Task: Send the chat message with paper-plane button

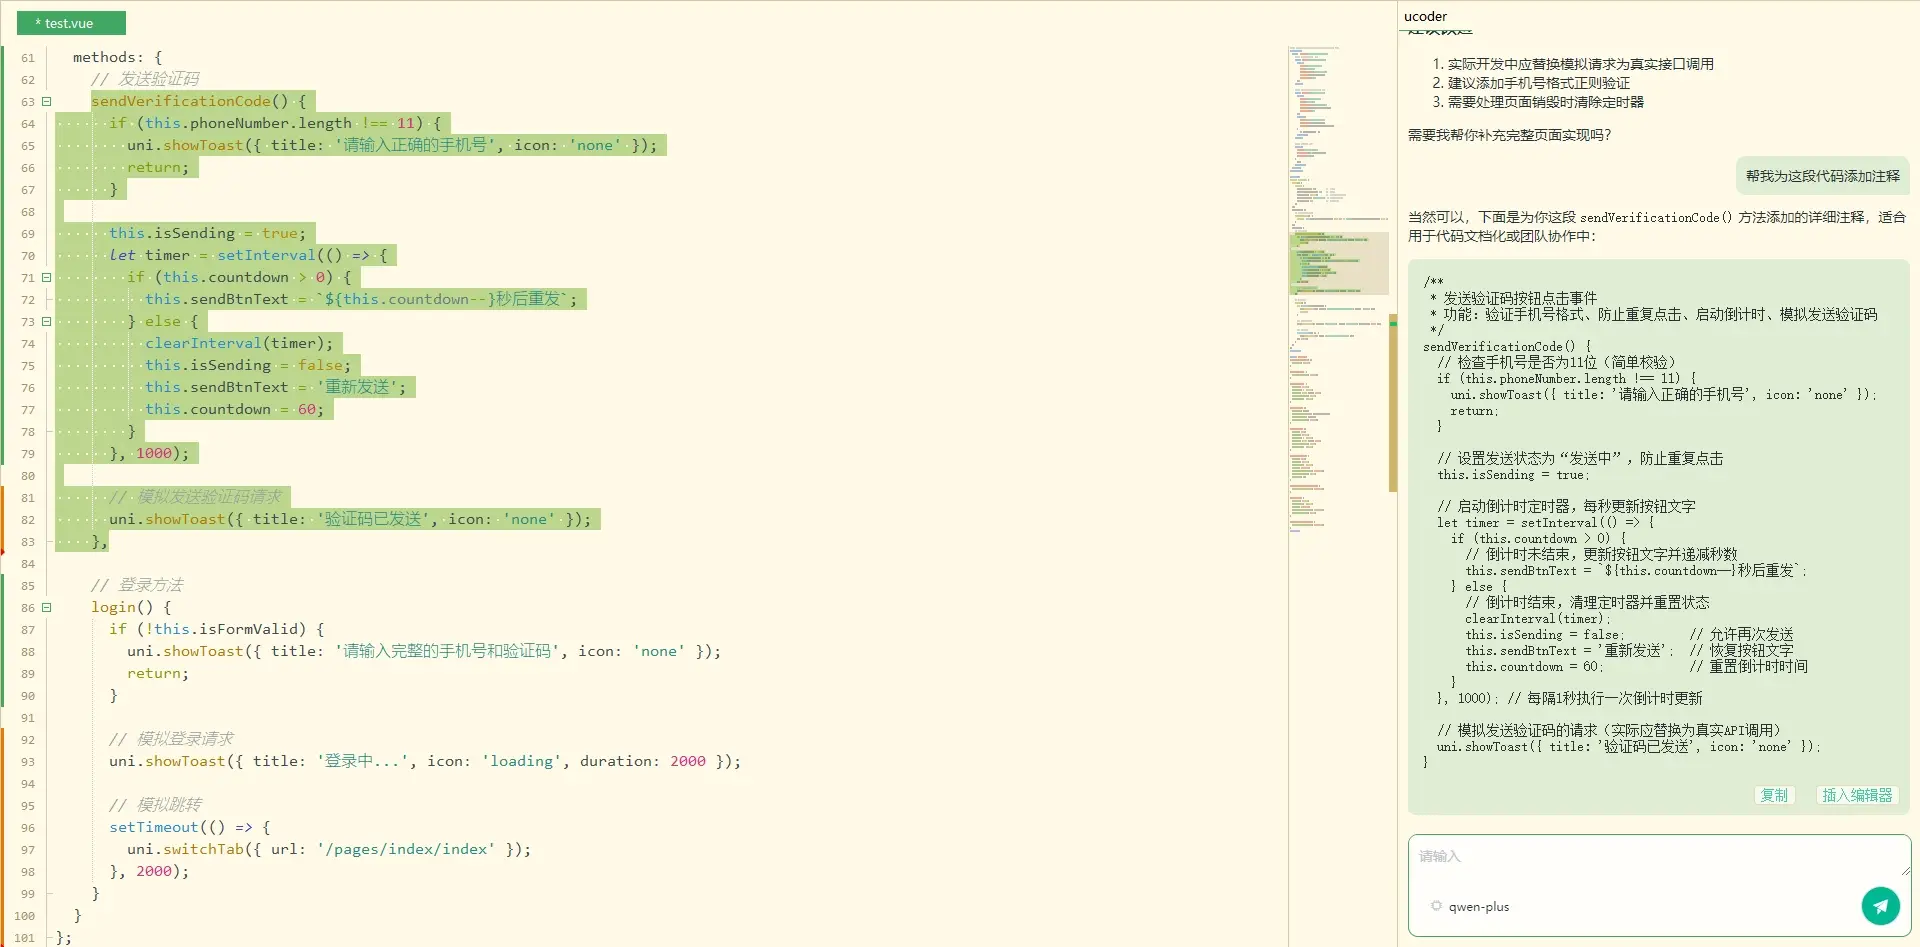Action: point(1880,906)
